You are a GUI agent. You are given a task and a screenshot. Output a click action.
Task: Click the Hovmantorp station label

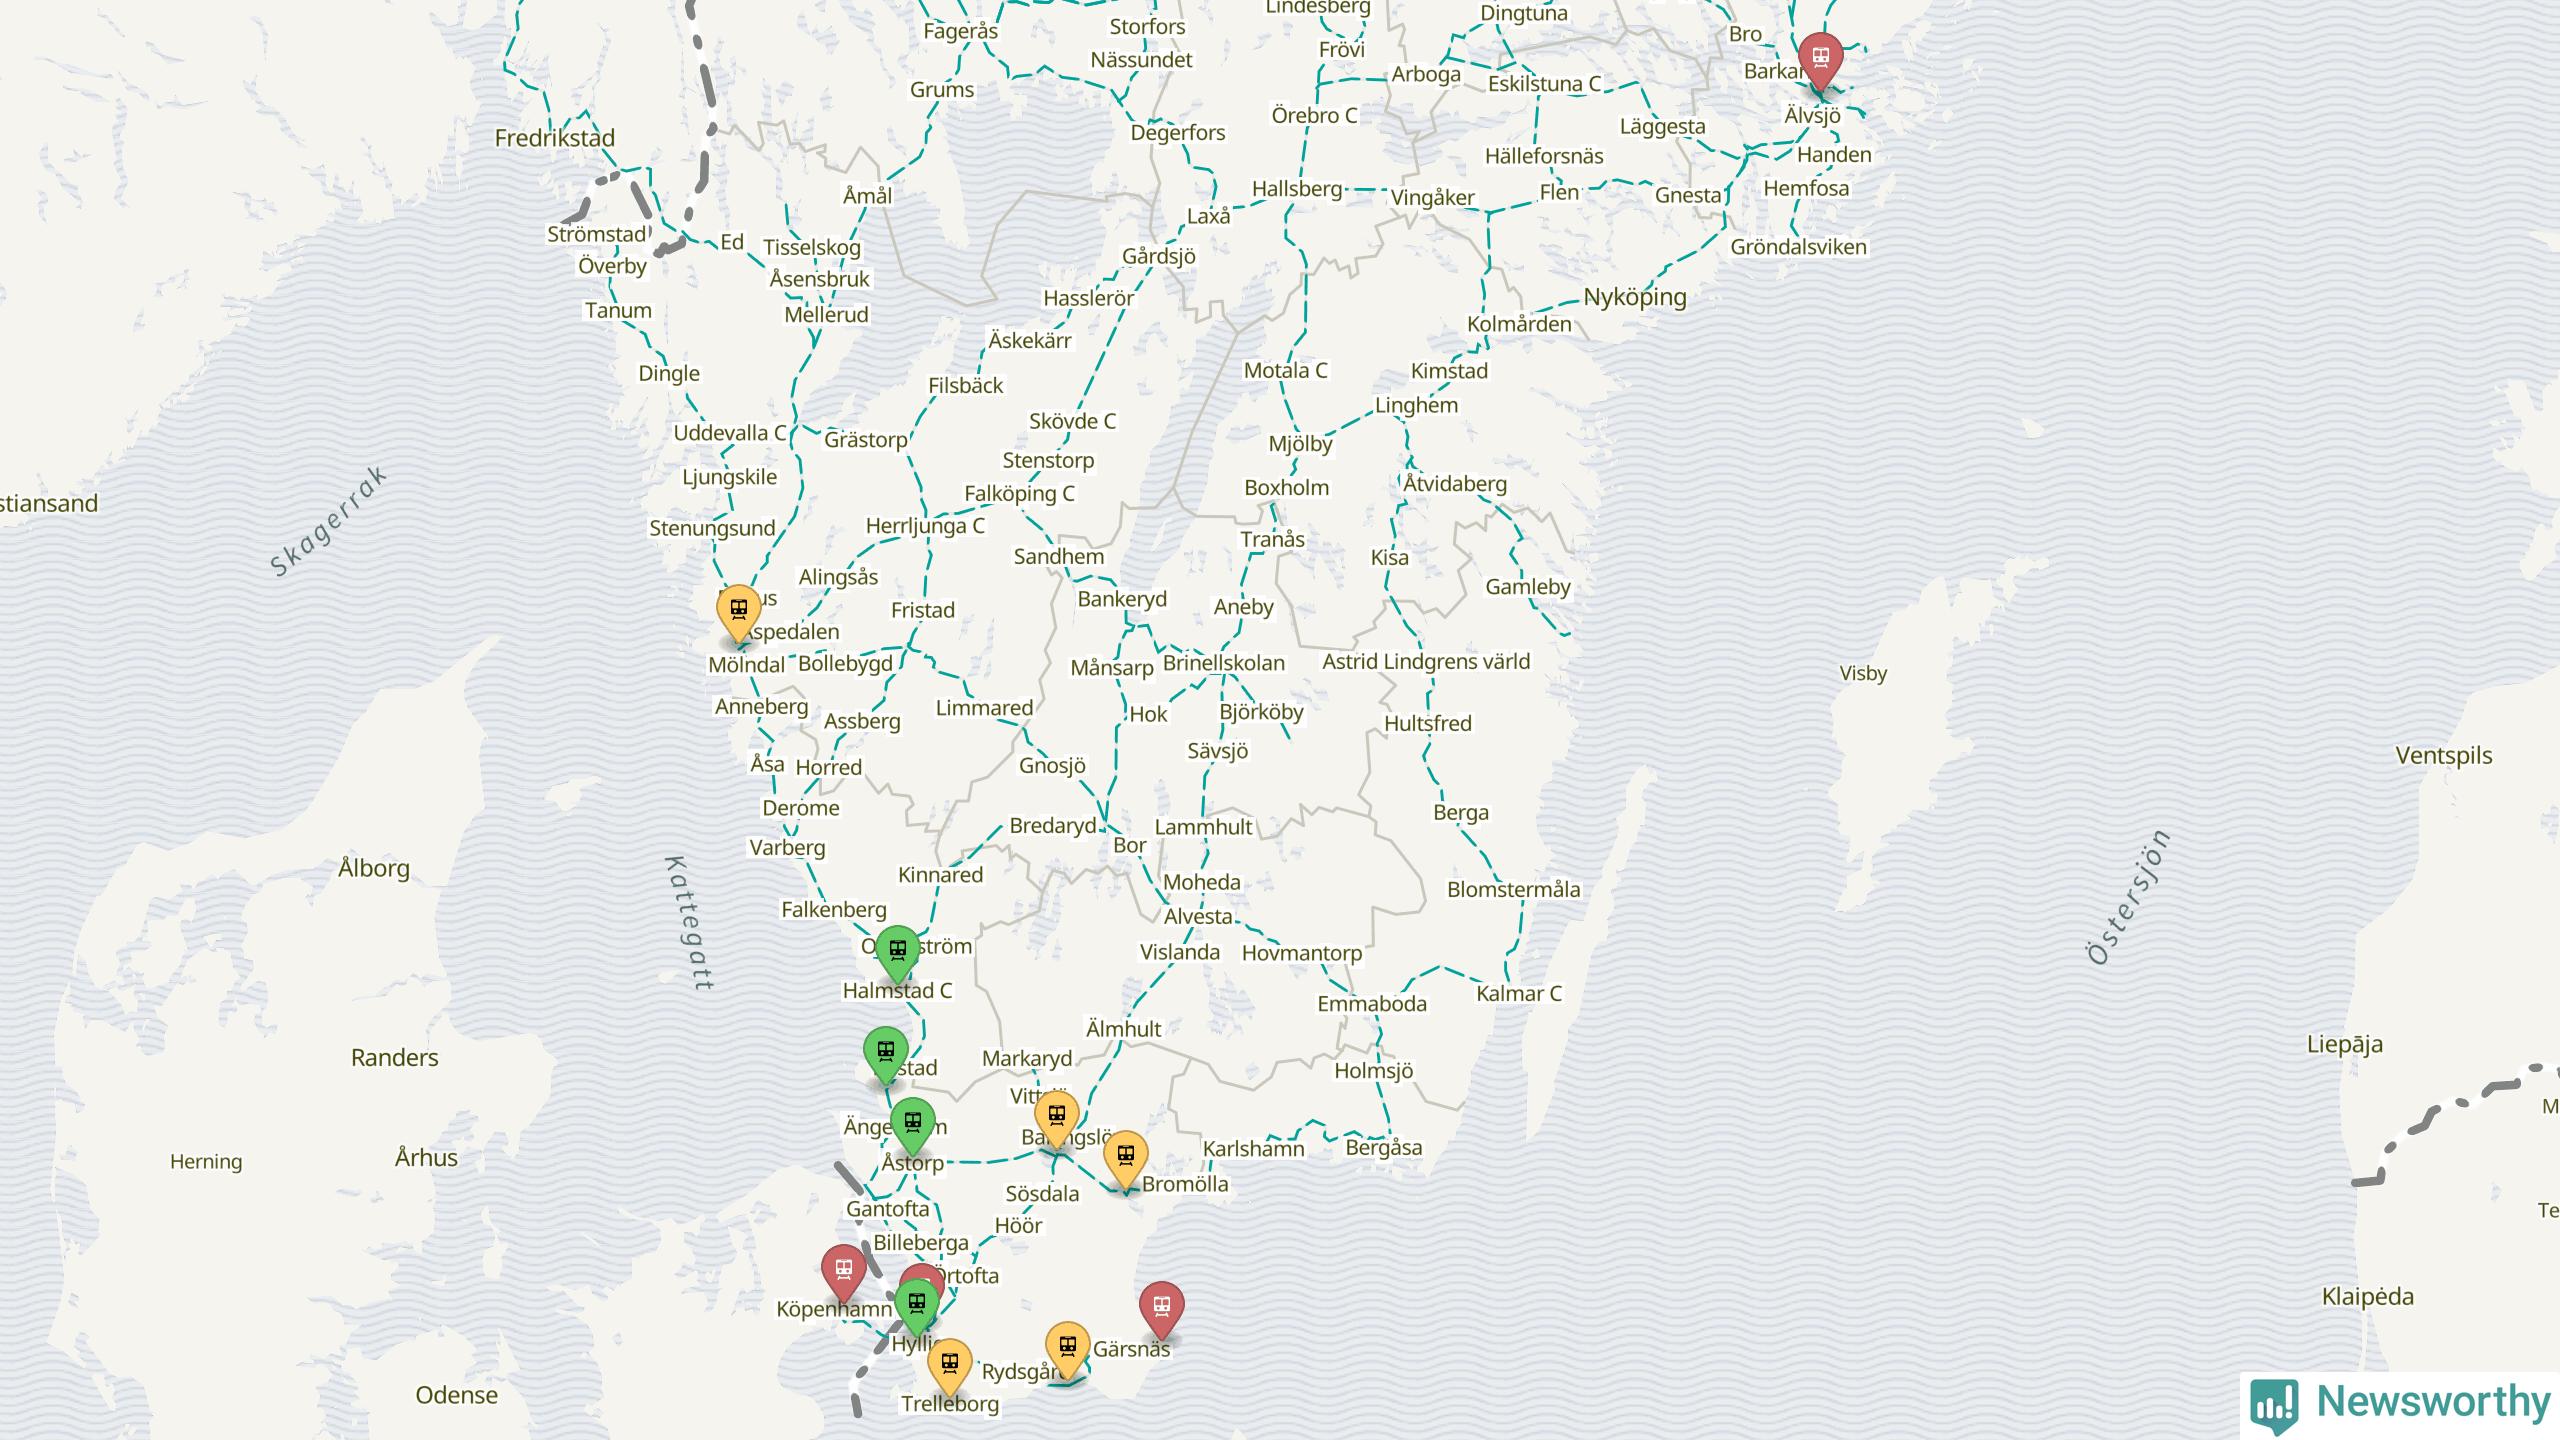[1302, 953]
